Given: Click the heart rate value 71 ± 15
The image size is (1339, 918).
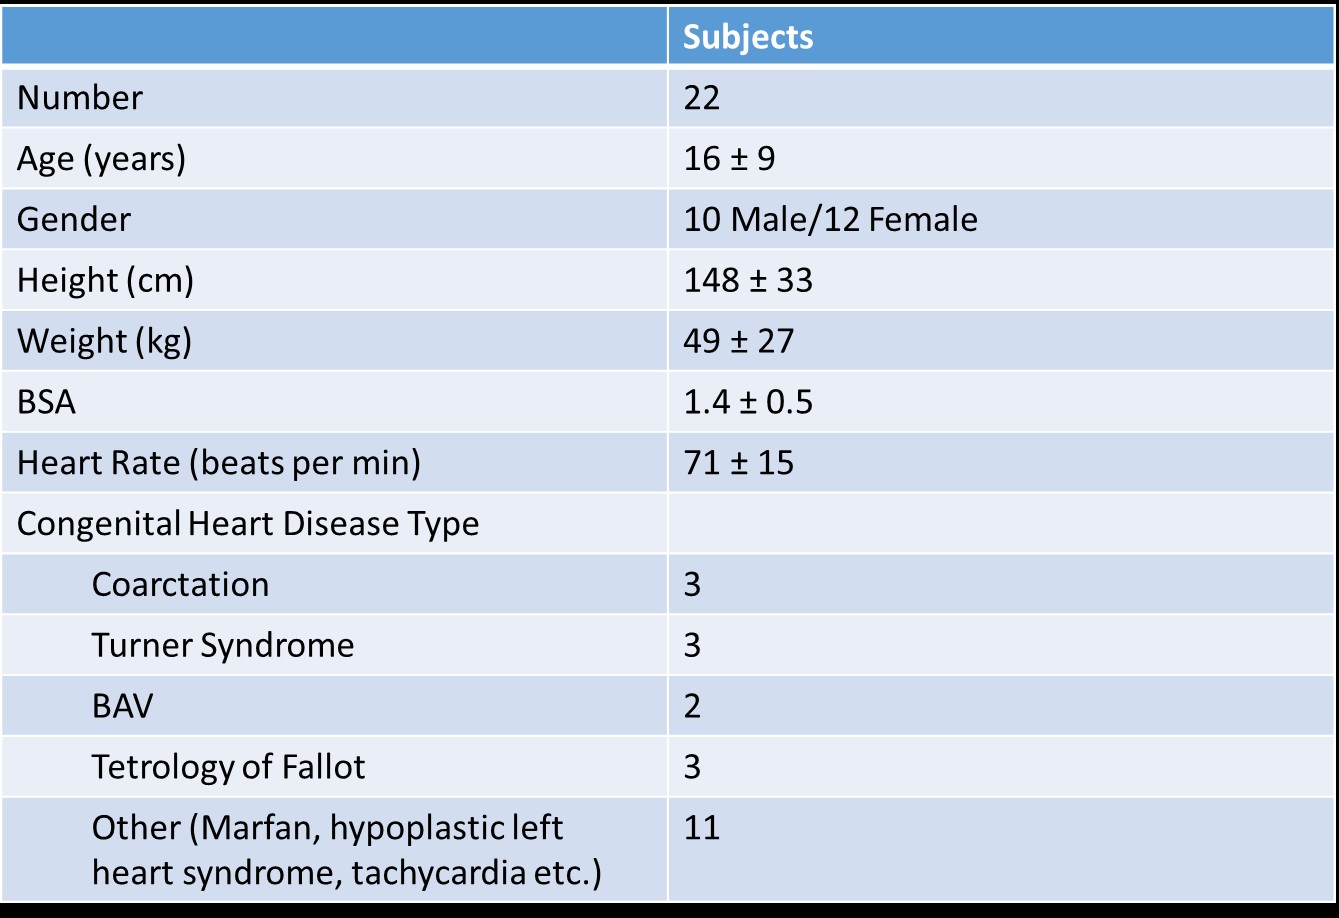Looking at the screenshot, I should (x=738, y=464).
